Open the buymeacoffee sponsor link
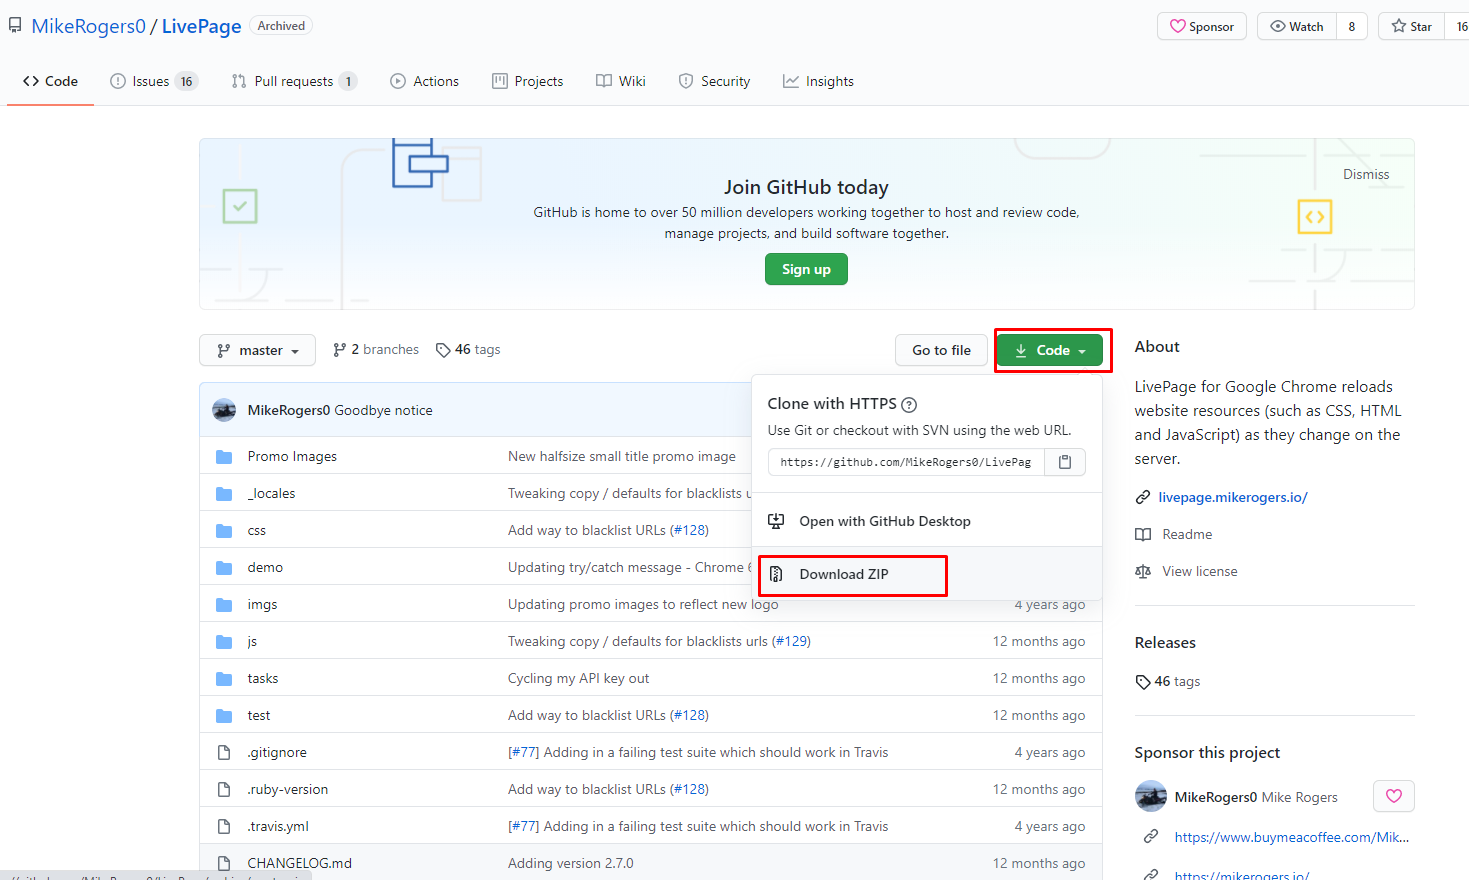Screen dimensions: 1469x880 click(x=1291, y=837)
